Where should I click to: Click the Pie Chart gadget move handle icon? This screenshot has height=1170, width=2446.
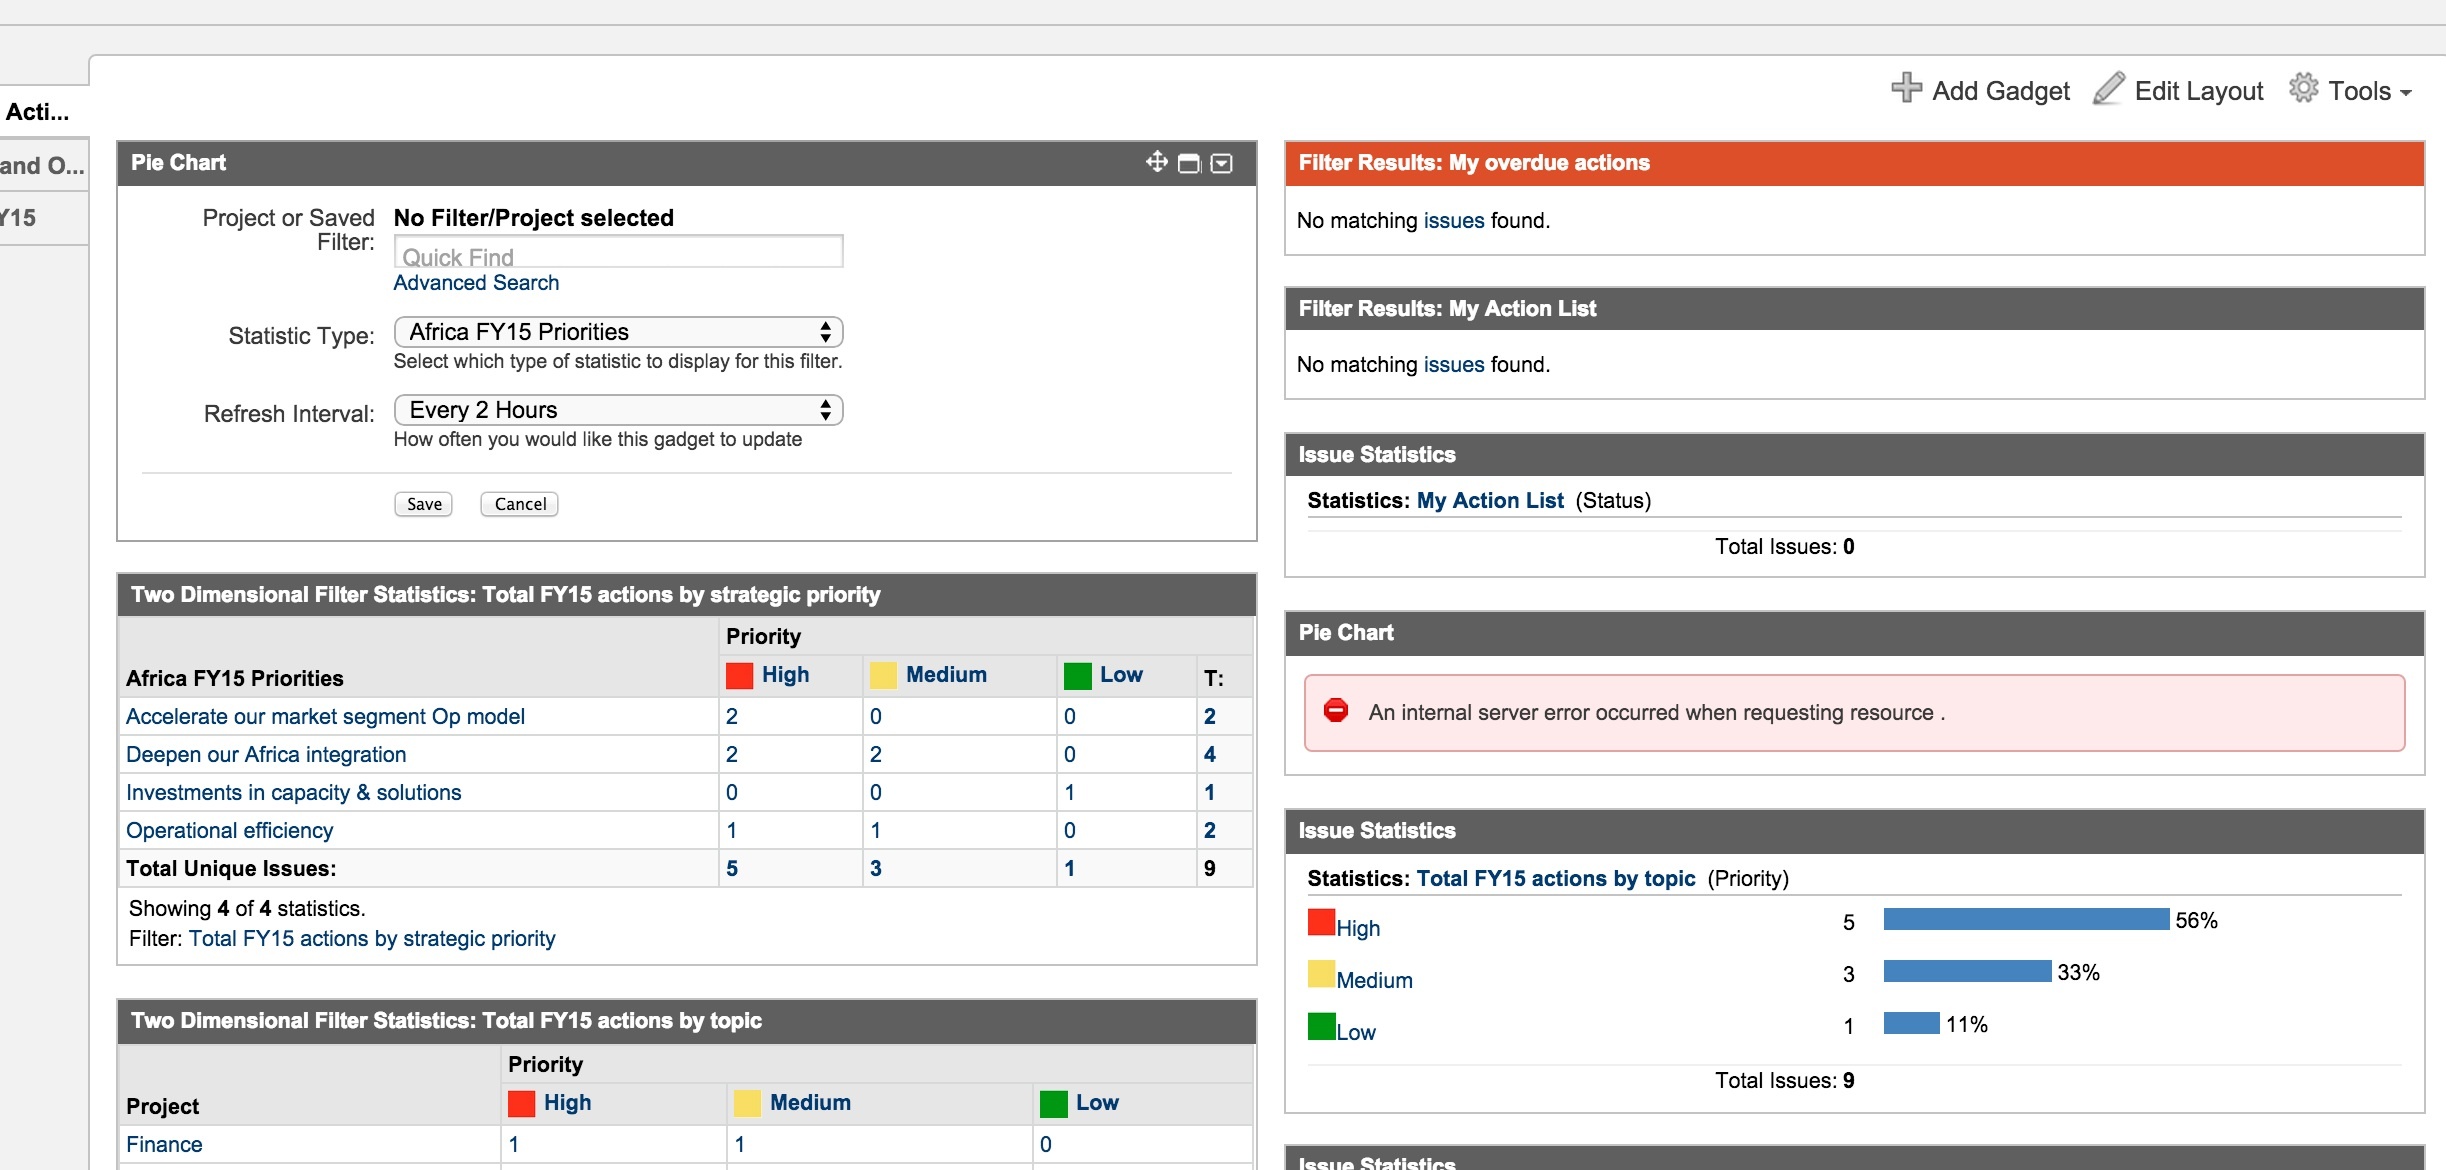coord(1157,162)
